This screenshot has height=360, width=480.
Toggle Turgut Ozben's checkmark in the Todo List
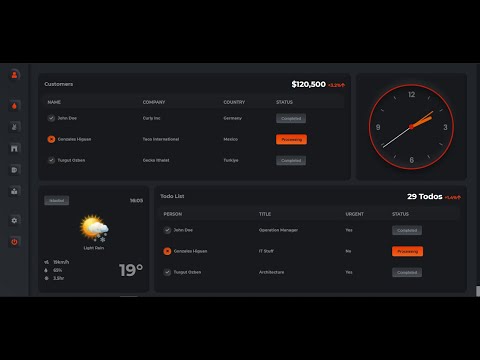(167, 272)
